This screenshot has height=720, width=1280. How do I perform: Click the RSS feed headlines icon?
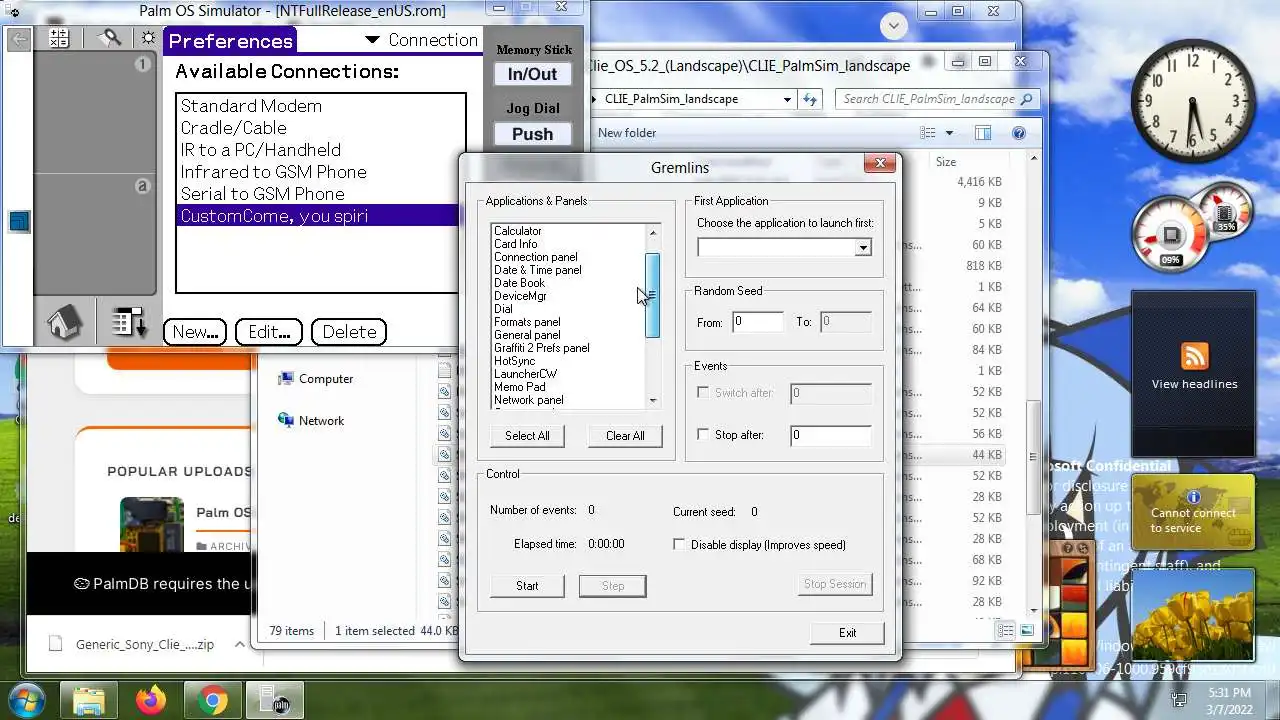1194,355
